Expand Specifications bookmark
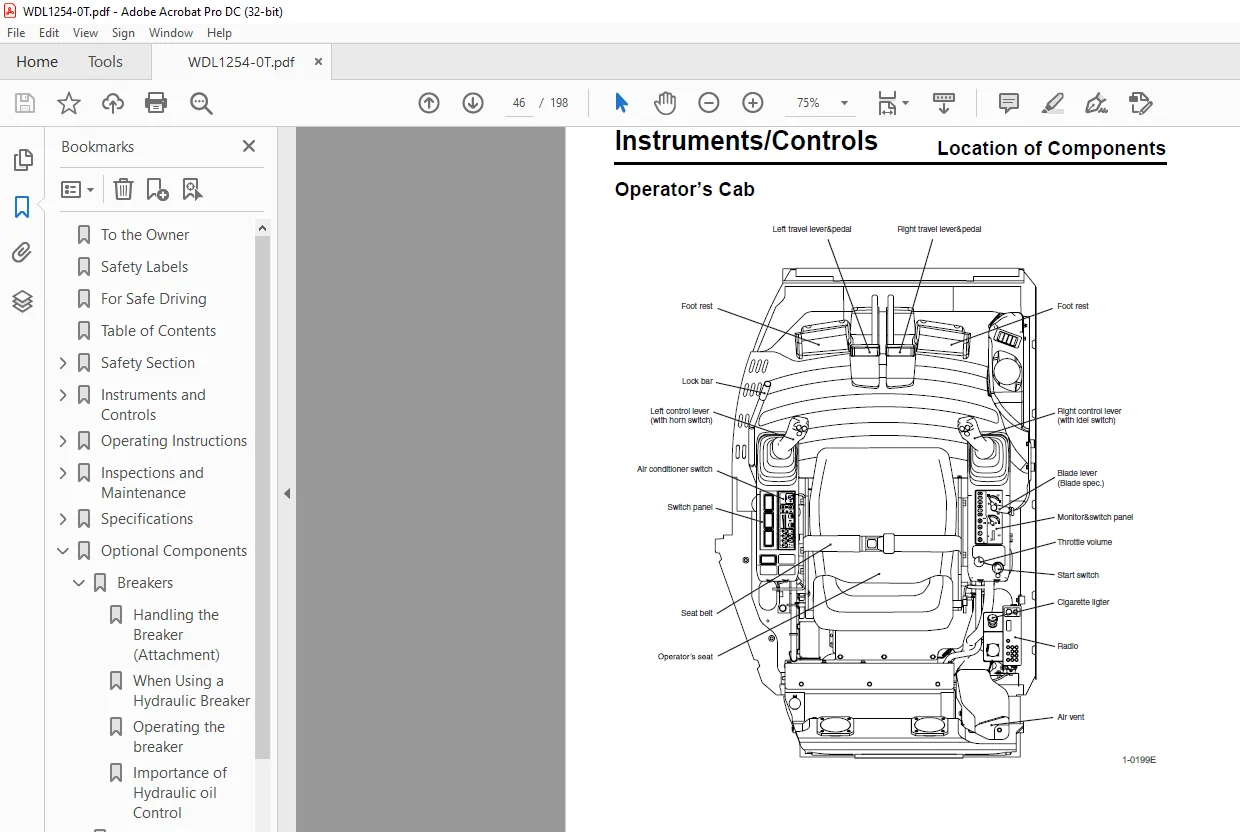1240x832 pixels. pos(63,519)
